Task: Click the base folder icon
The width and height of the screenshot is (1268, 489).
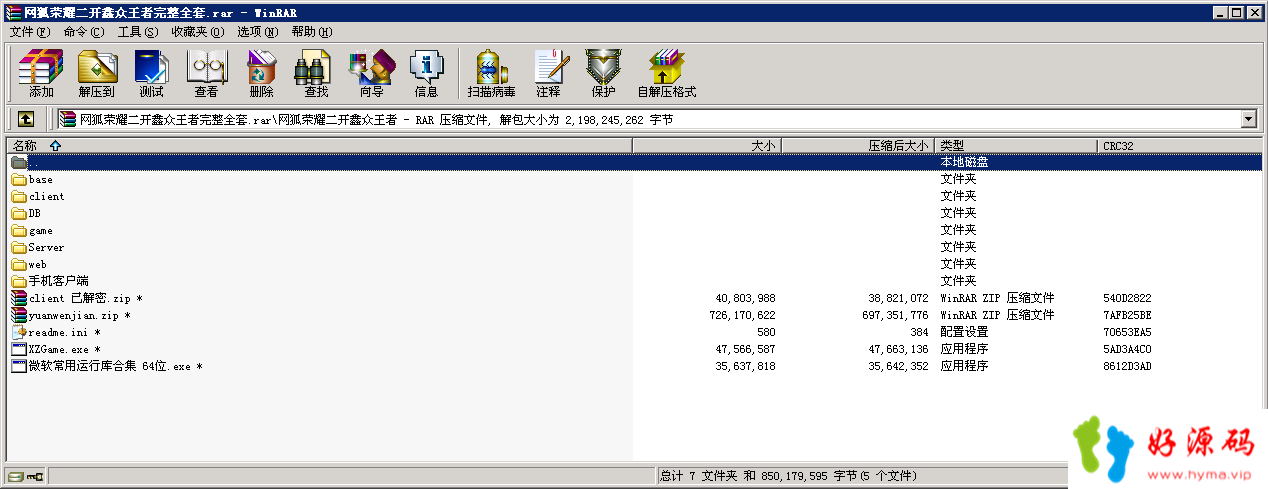Action: coord(19,180)
